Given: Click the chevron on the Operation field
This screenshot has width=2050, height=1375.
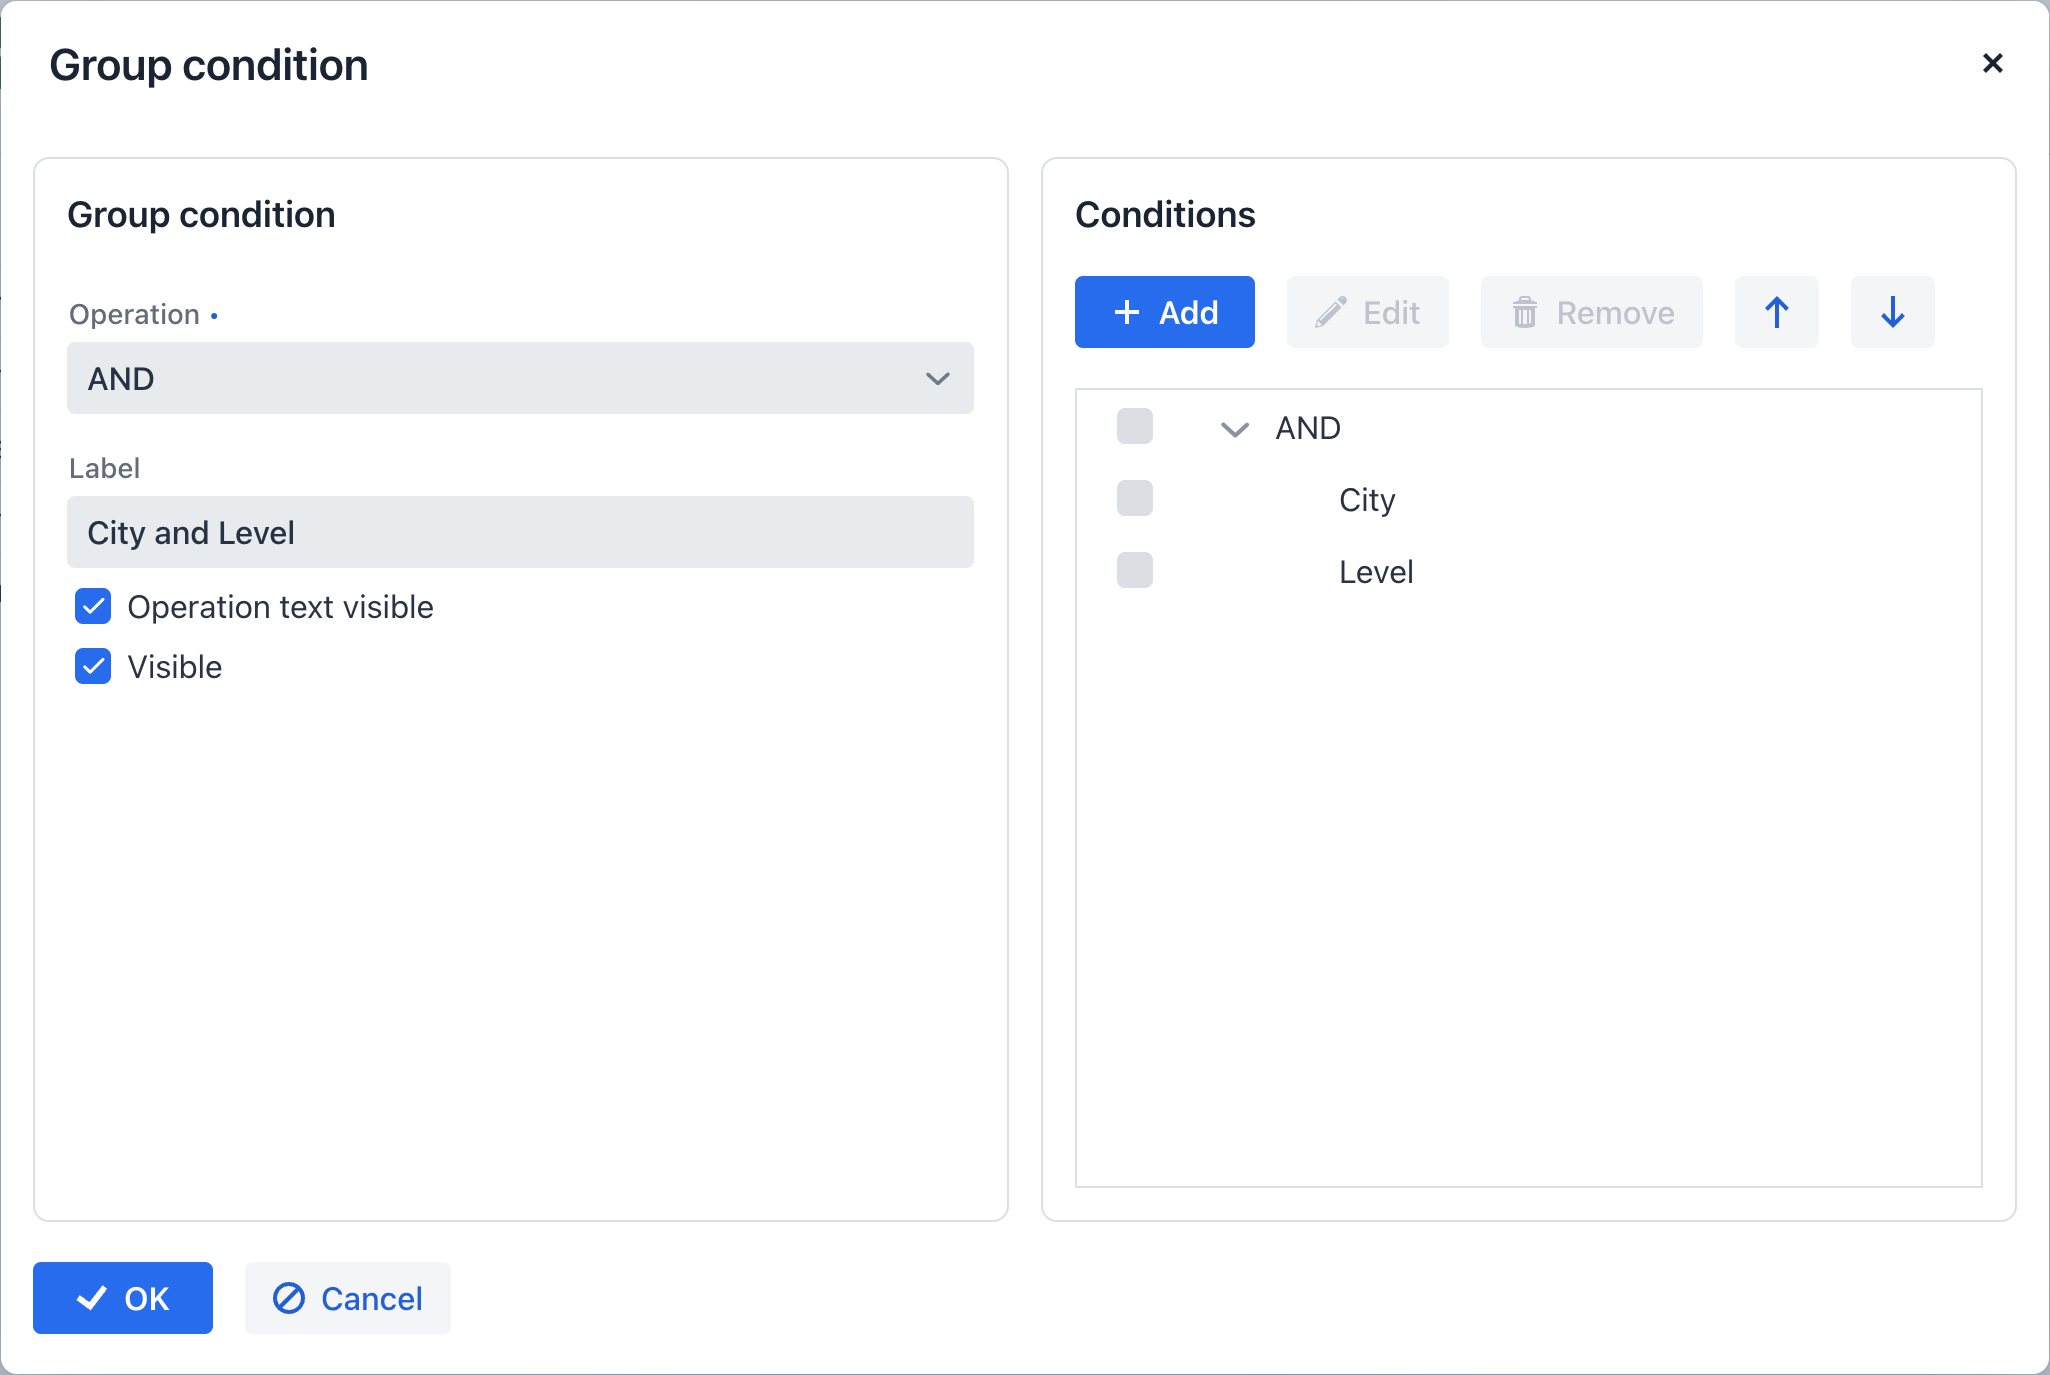Looking at the screenshot, I should click(x=937, y=378).
